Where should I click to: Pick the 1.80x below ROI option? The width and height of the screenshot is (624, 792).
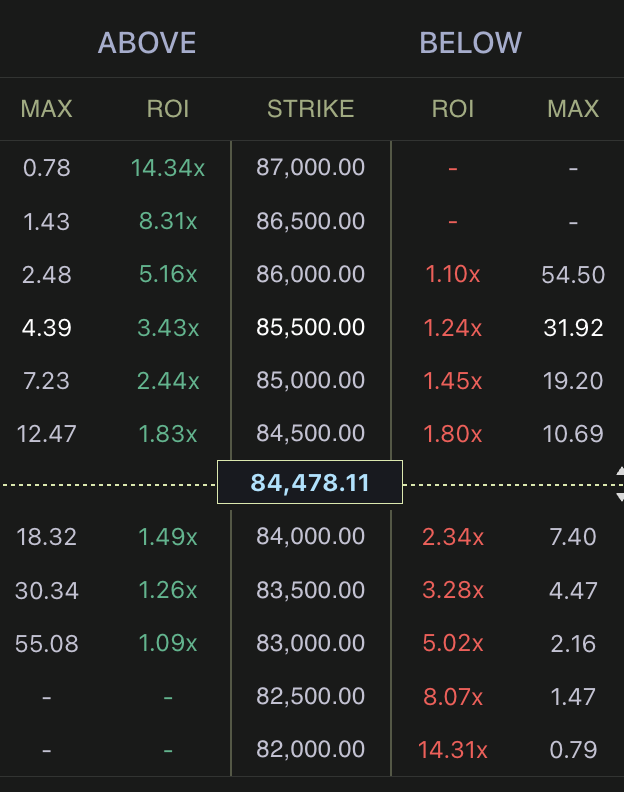click(x=453, y=434)
